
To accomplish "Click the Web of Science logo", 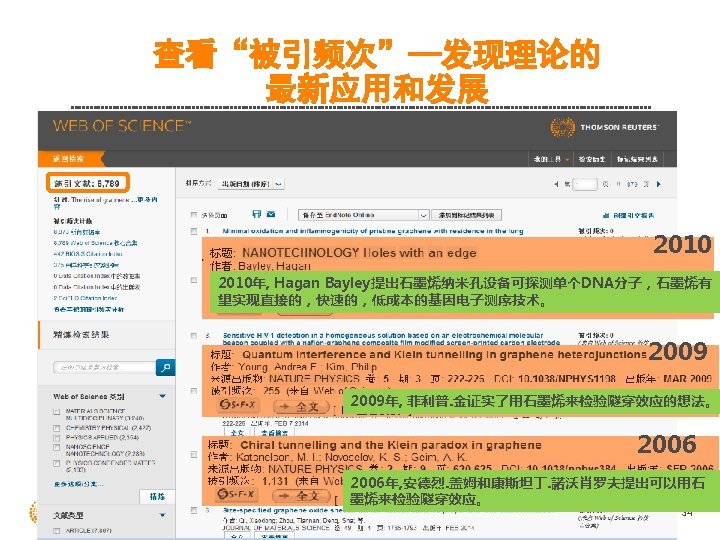I will click(122, 126).
